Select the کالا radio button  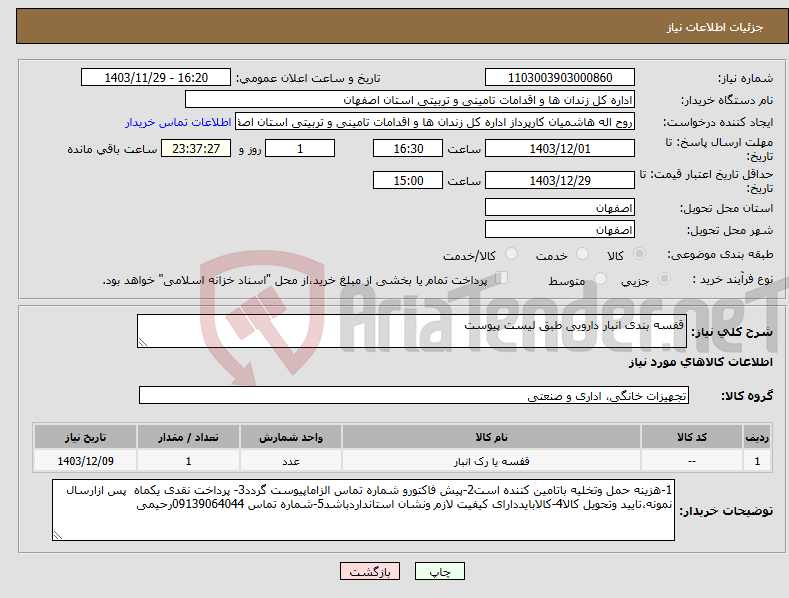639,254
